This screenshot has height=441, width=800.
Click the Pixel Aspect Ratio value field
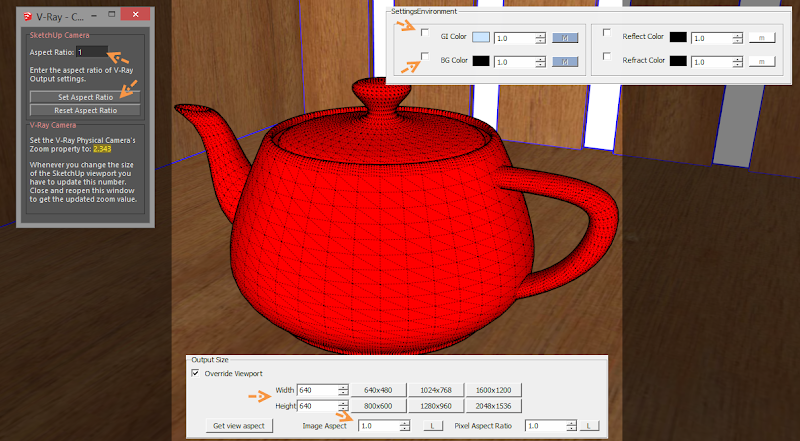(545, 426)
